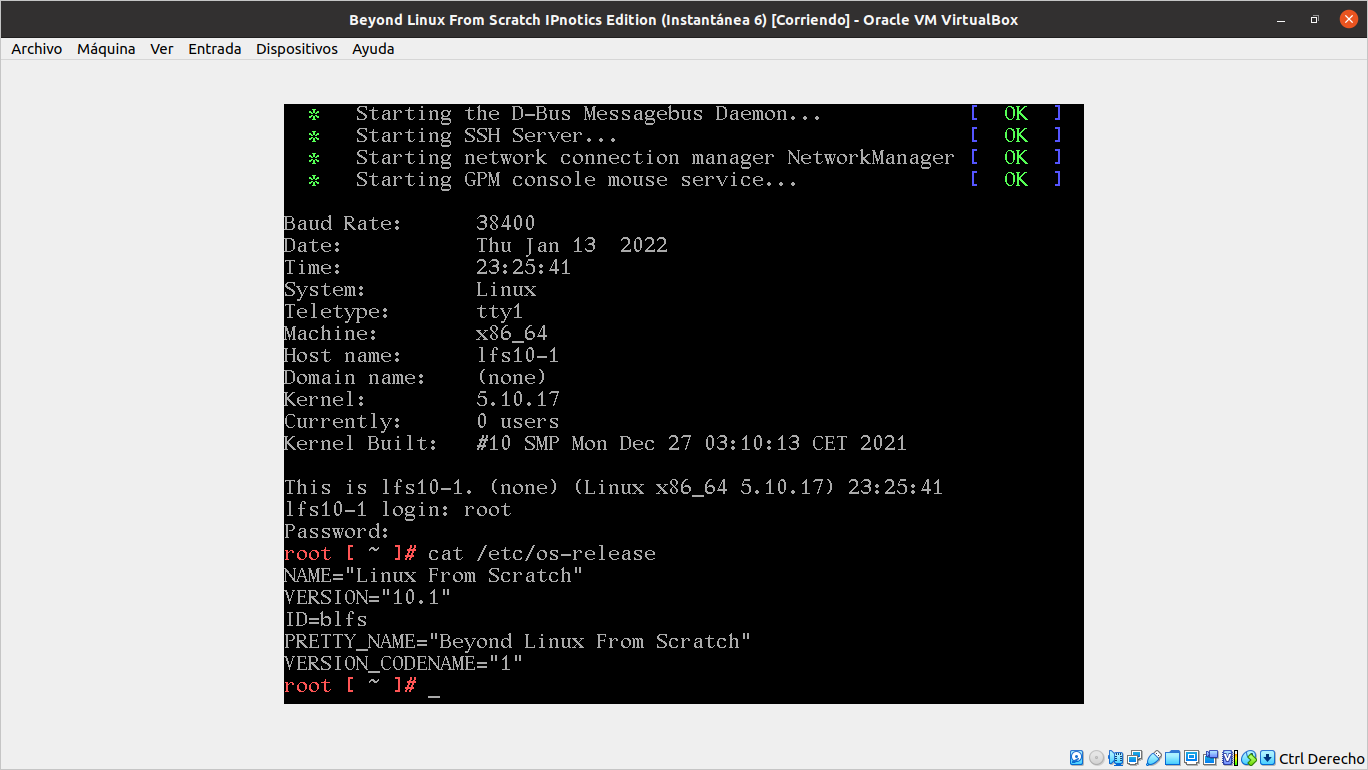Click the network adapters status icon
The width and height of the screenshot is (1368, 770).
[1134, 758]
